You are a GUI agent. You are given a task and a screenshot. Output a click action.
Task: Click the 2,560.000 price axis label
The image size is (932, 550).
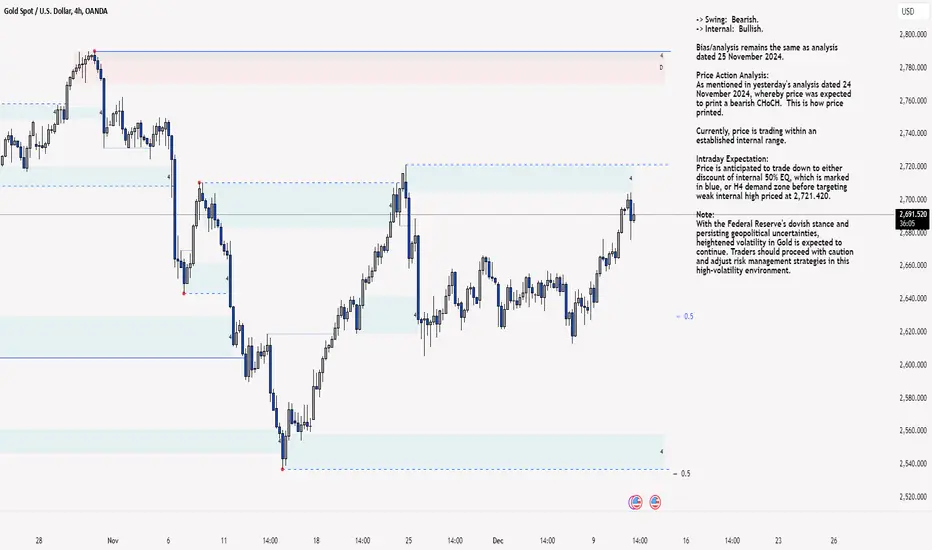pos(912,430)
